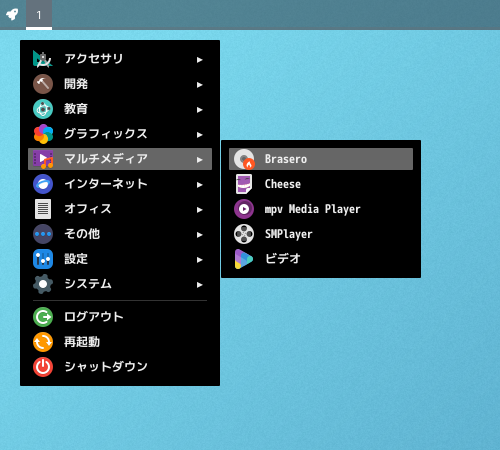Viewport: 500px width, 450px height.
Task: Click the 再起動 restart icon
Action: (x=43, y=342)
